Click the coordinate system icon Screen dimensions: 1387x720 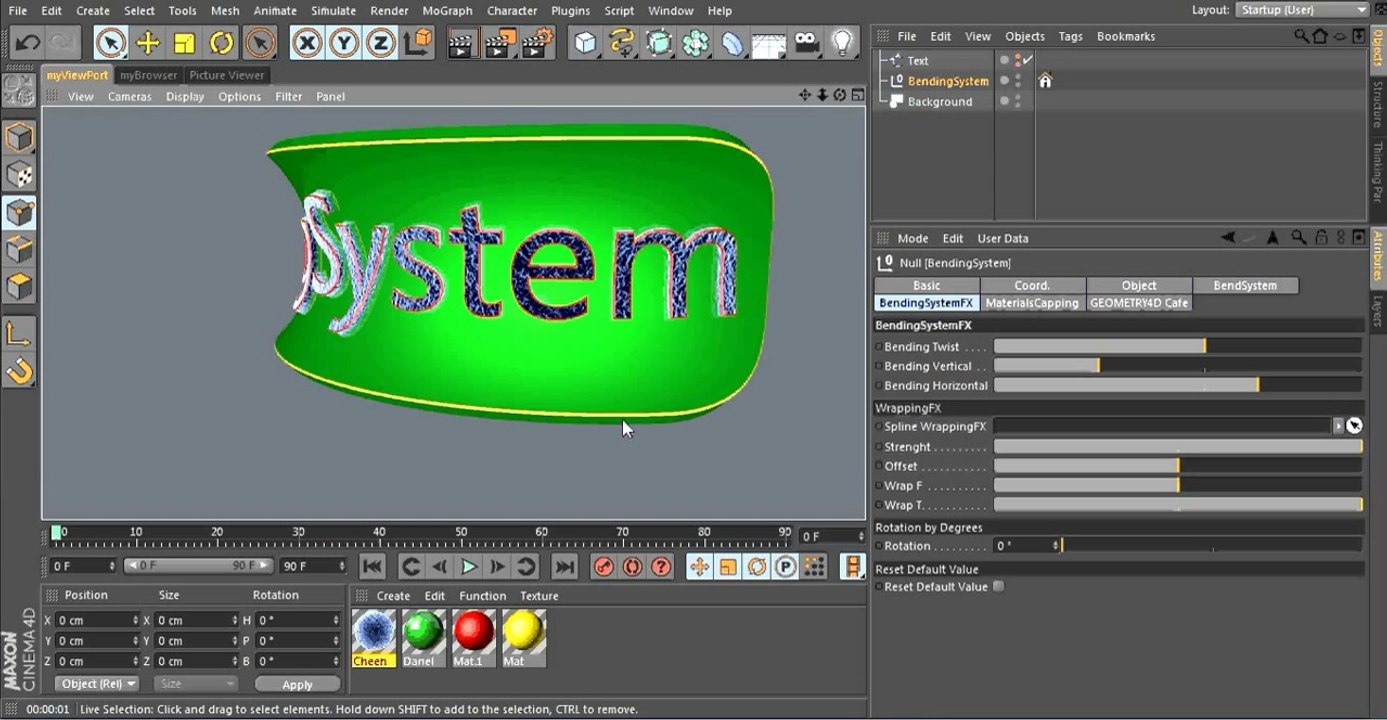click(x=417, y=42)
